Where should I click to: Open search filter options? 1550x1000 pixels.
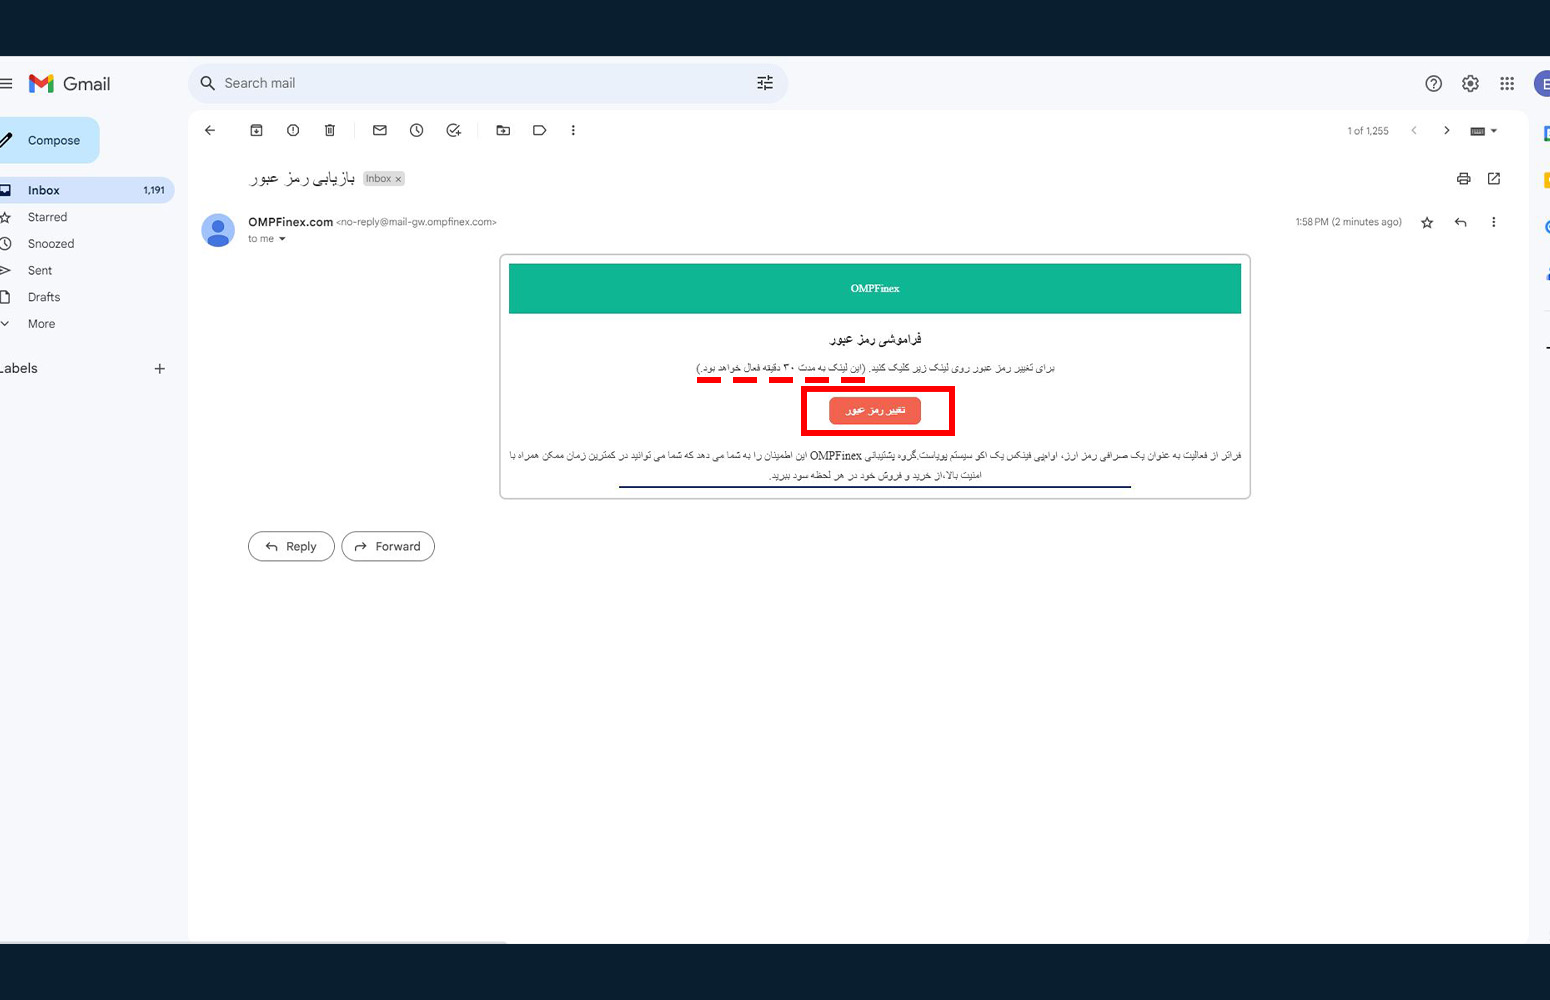[765, 83]
